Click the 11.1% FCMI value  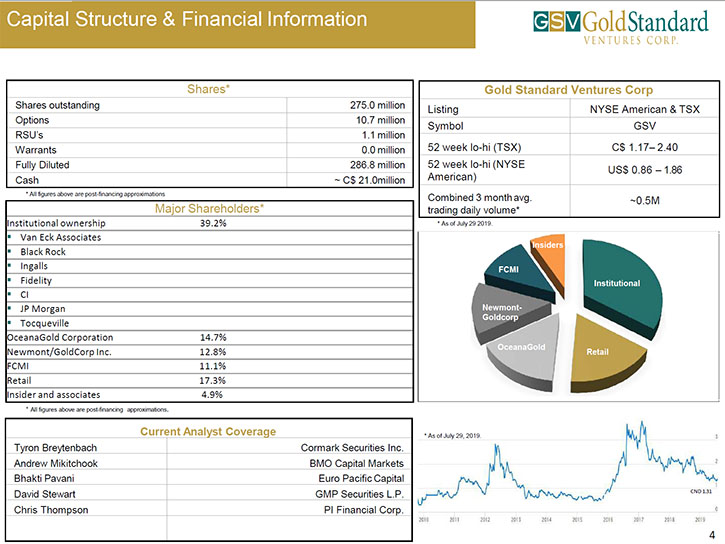(213, 366)
